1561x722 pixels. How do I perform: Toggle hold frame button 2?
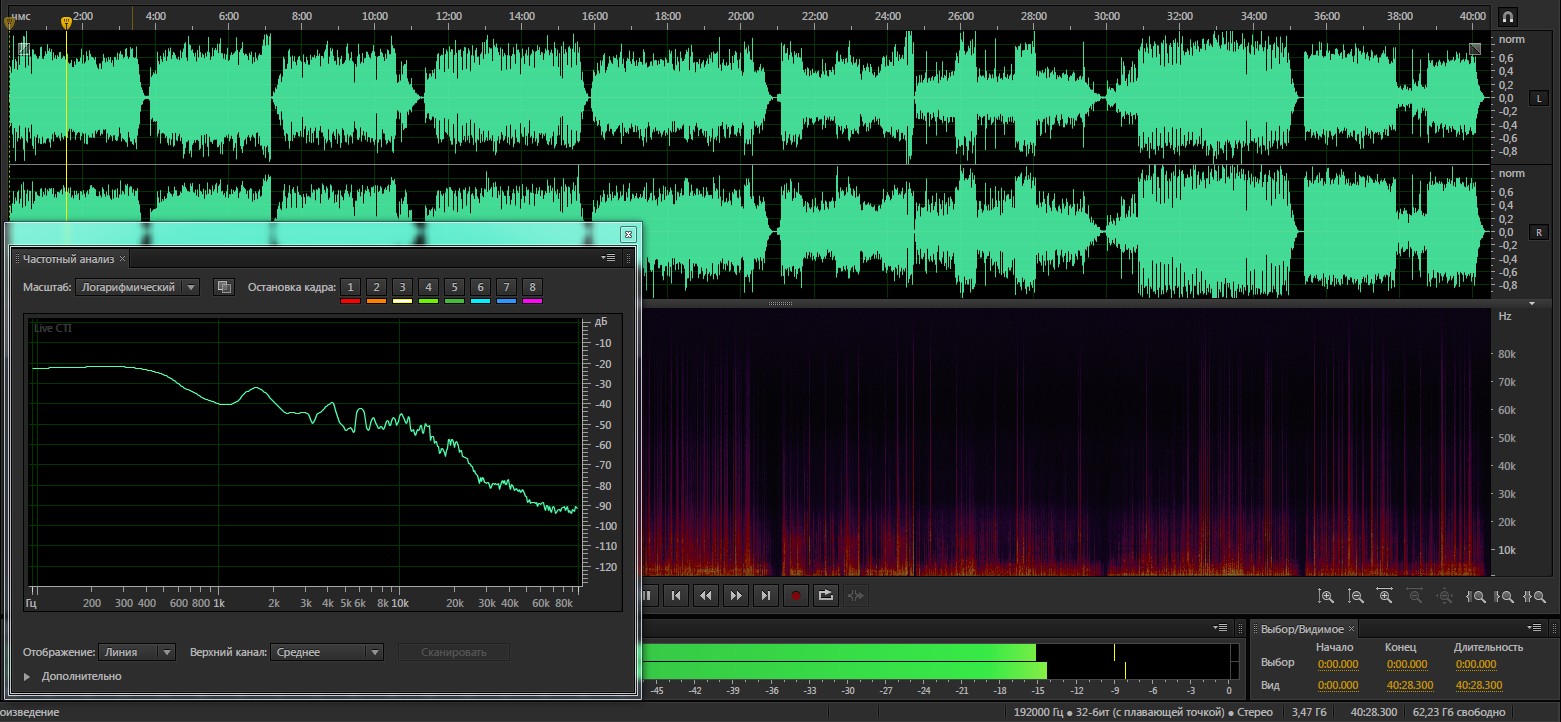(x=376, y=287)
